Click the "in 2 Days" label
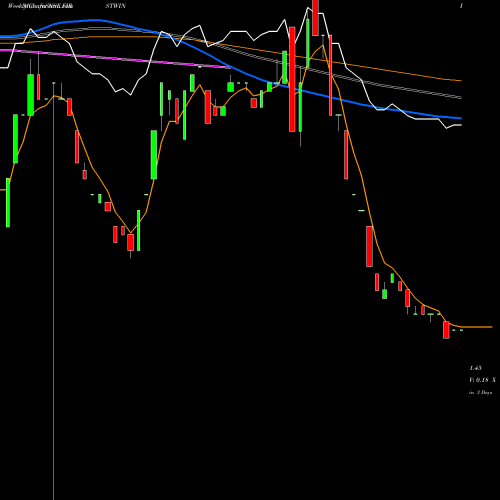This screenshot has height=500, width=500. point(480,393)
